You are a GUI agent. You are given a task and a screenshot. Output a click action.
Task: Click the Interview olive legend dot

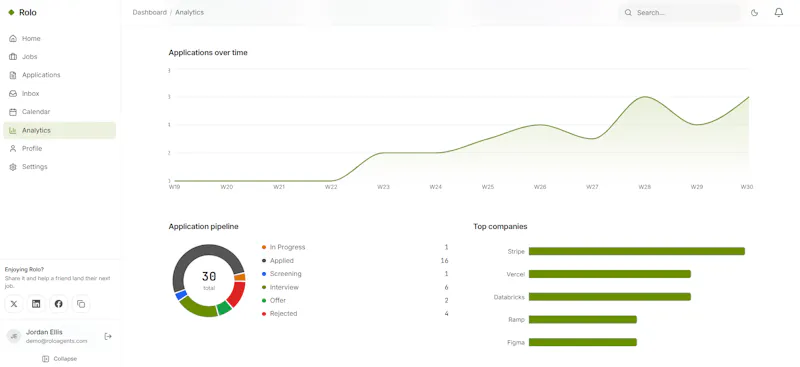point(264,287)
